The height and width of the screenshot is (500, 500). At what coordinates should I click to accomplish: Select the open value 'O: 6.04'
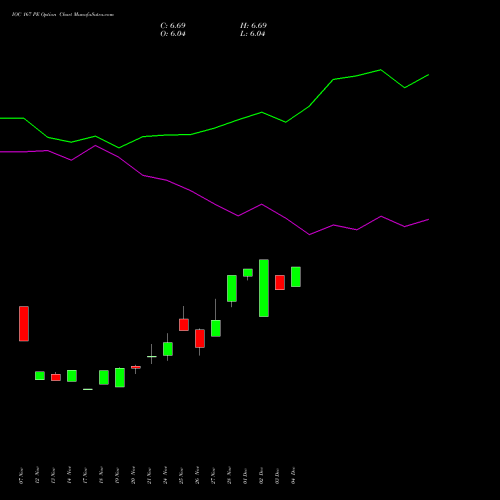(173, 34)
